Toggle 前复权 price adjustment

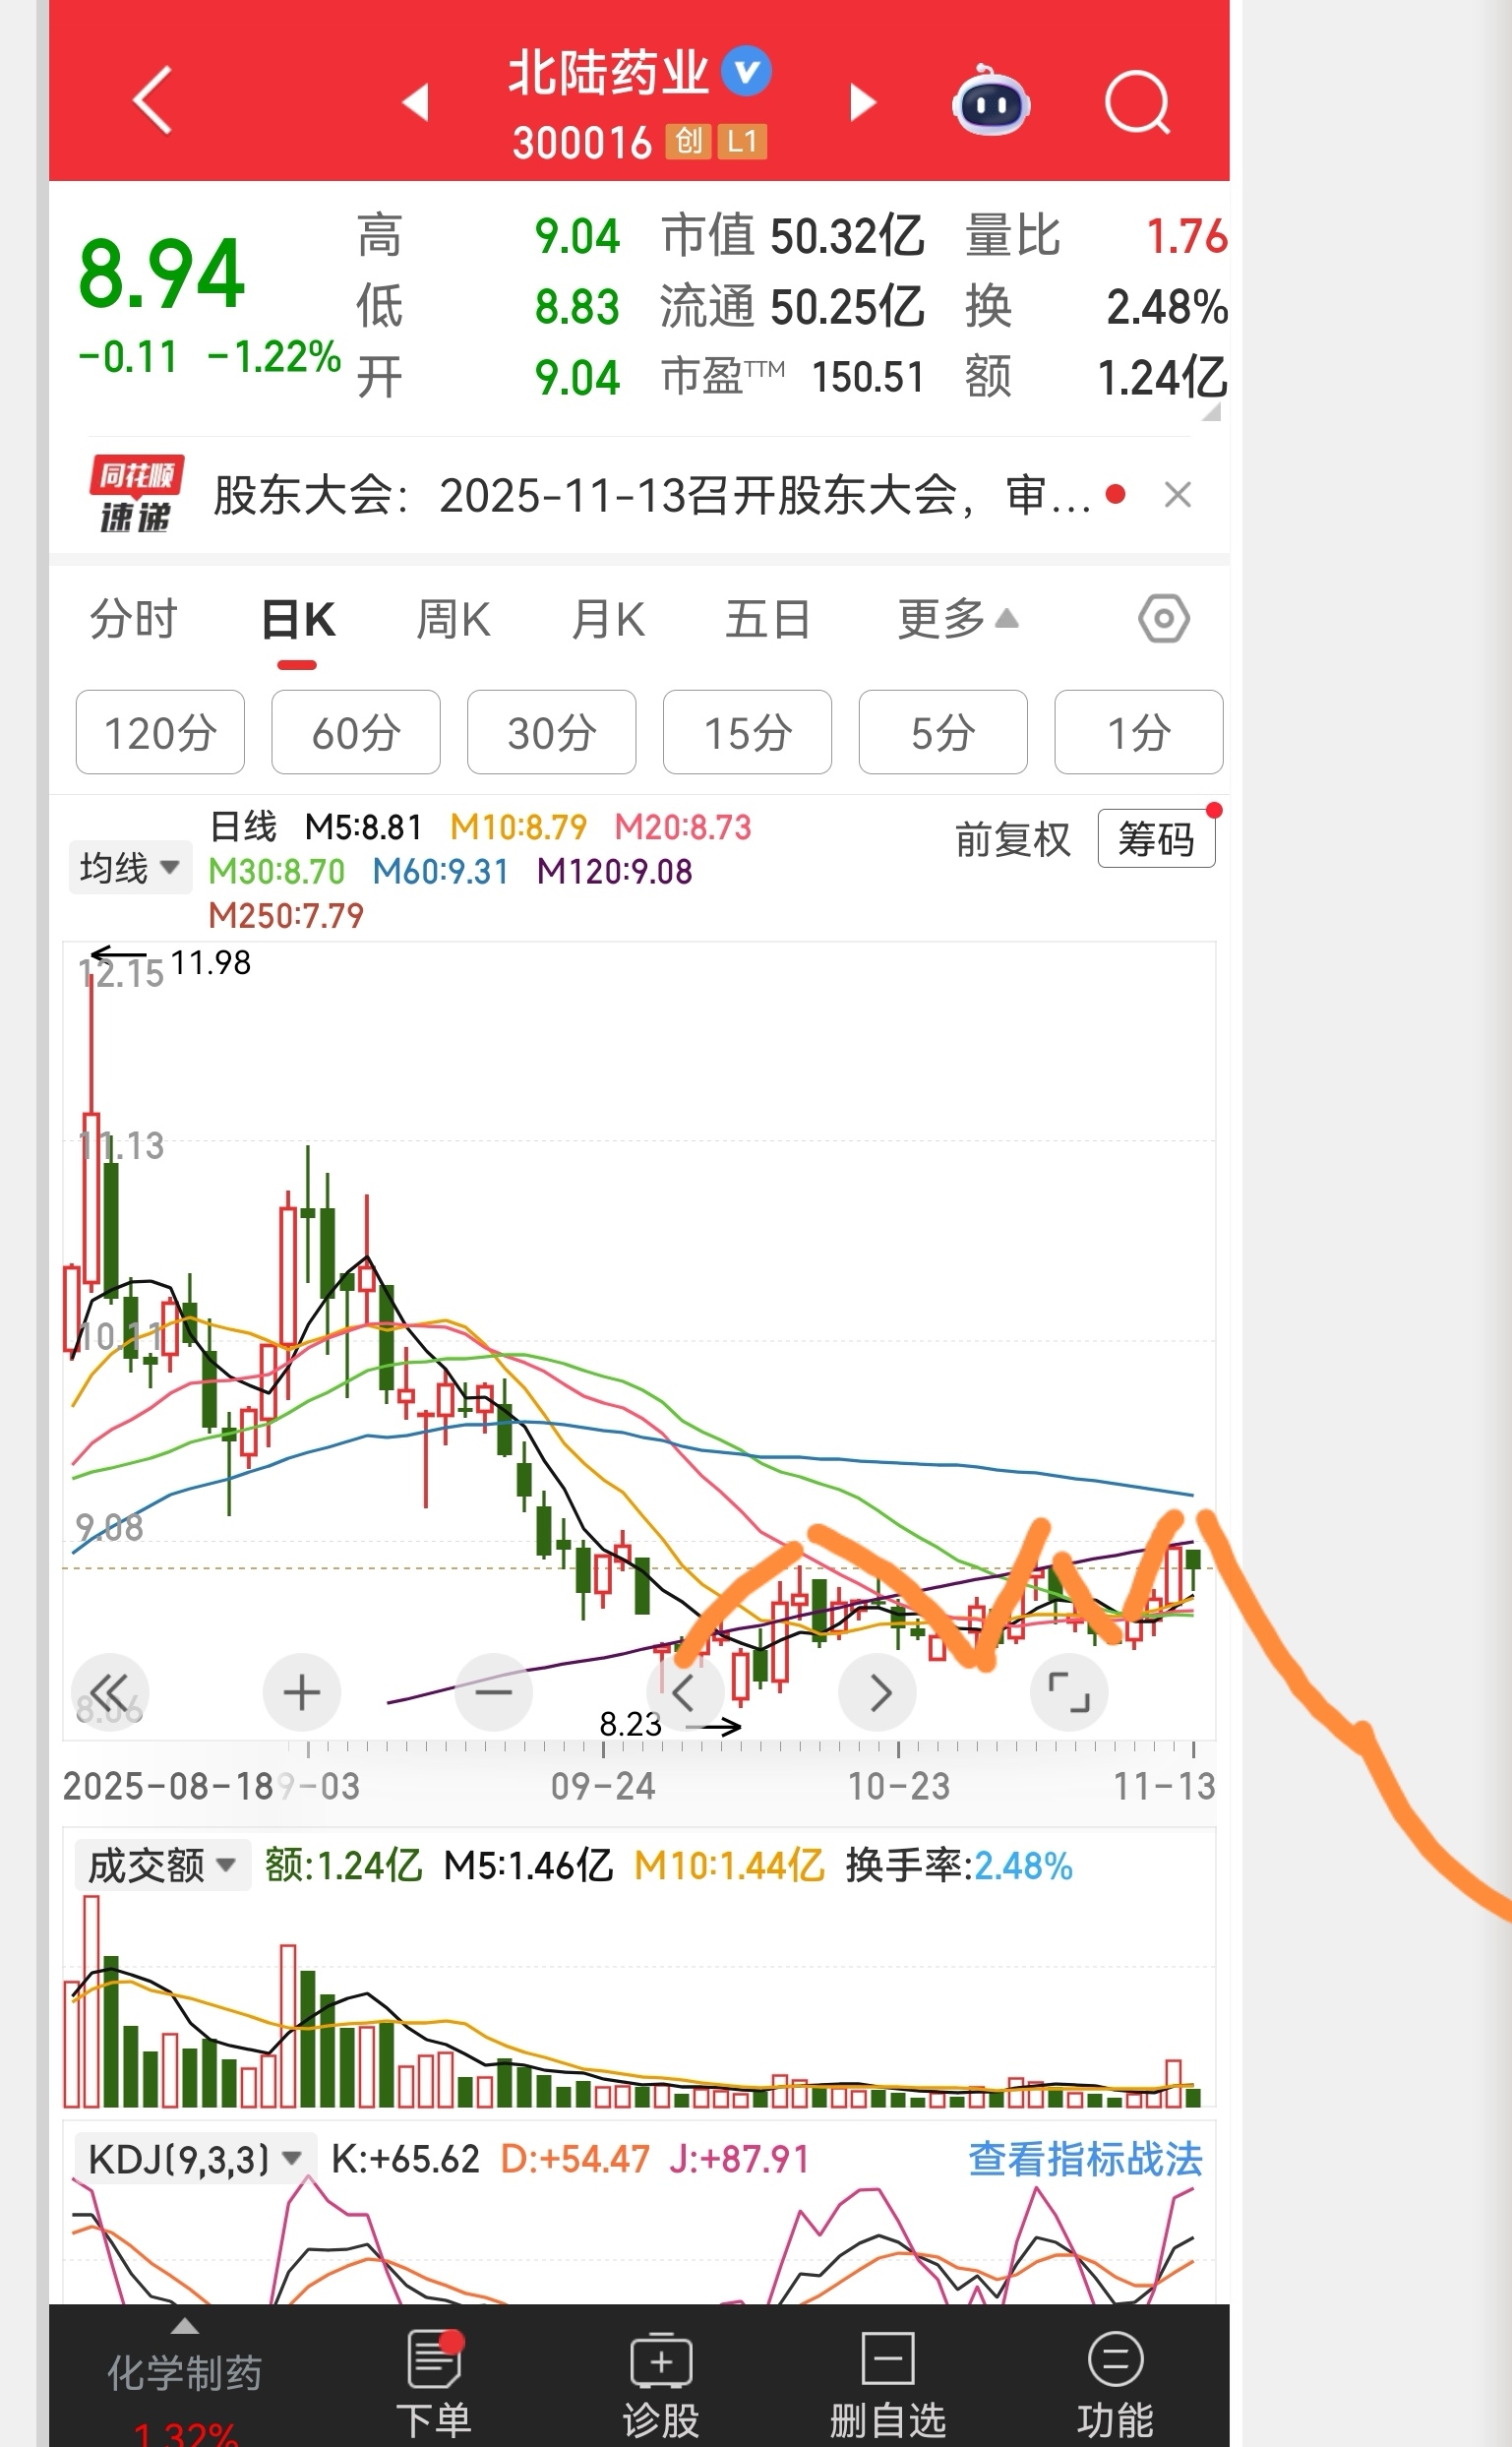[1013, 839]
